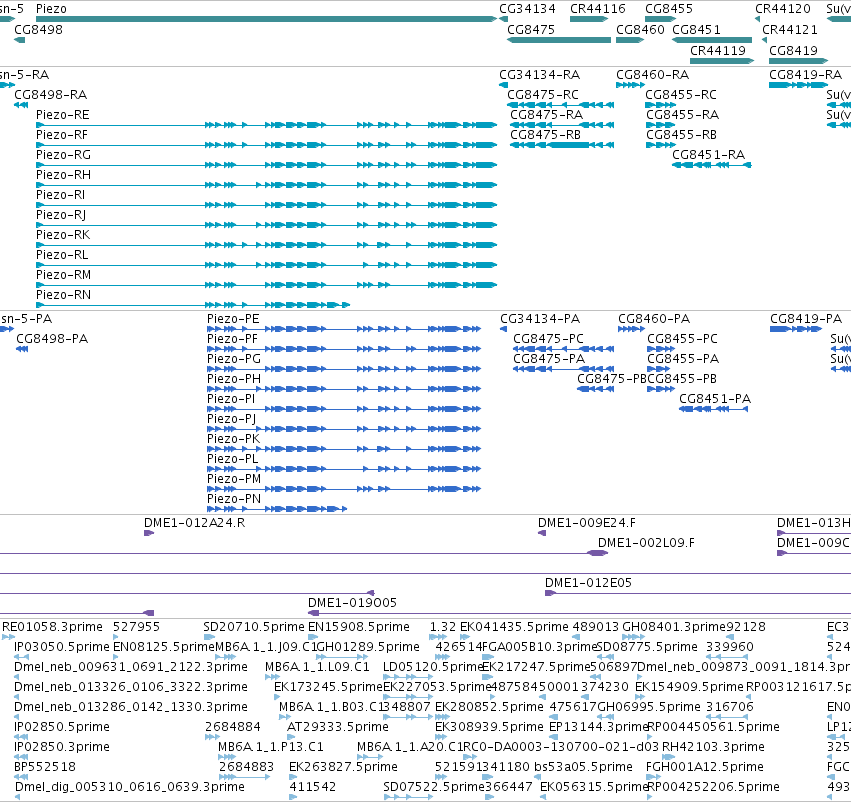
Task: Select the CG34134-PA protein label
Action: (540, 319)
